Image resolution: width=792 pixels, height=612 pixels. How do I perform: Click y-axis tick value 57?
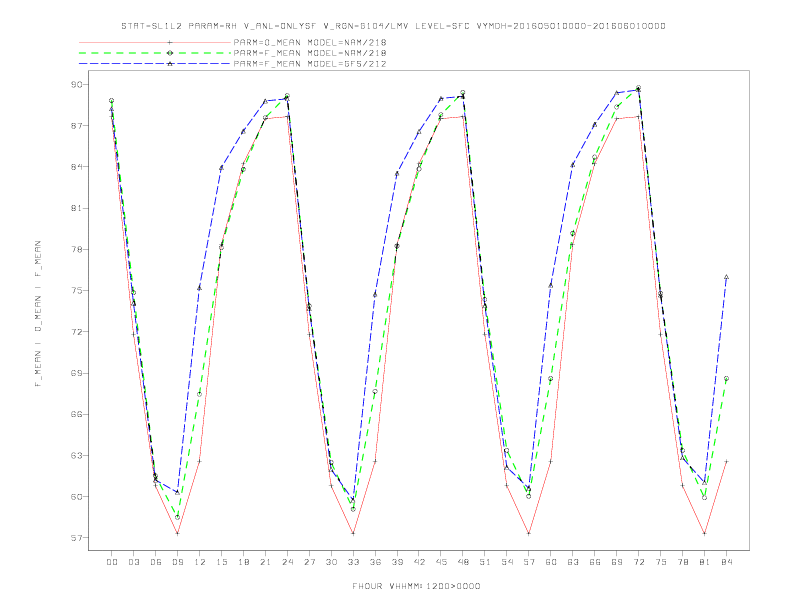(x=76, y=538)
